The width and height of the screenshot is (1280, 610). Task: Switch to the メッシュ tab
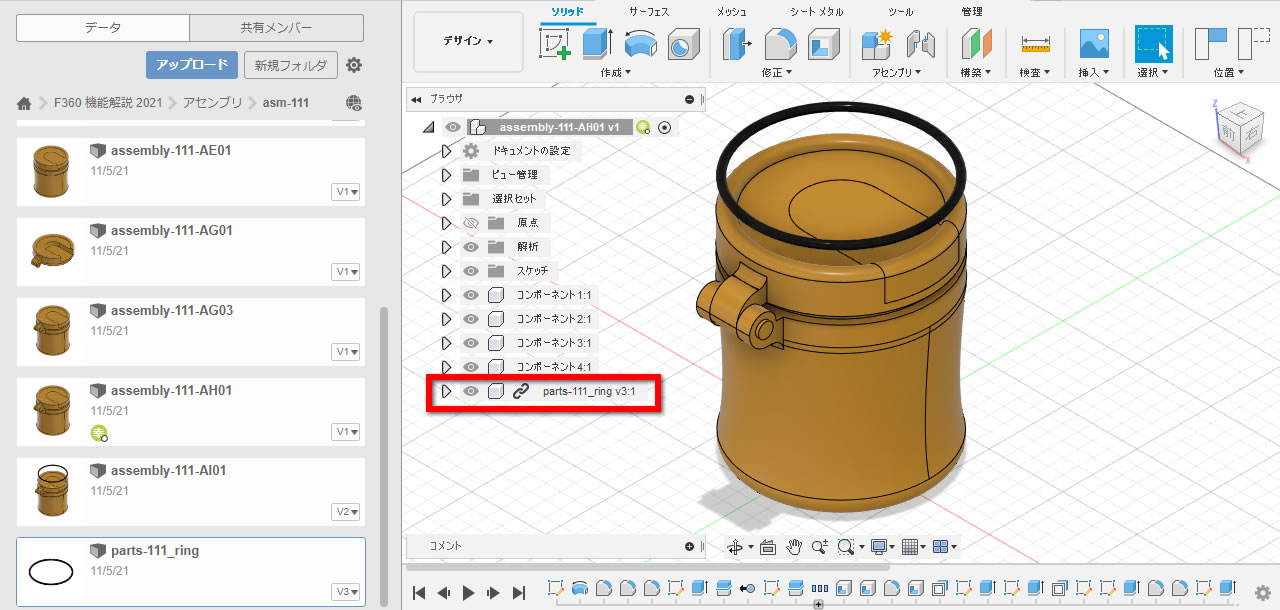click(731, 12)
